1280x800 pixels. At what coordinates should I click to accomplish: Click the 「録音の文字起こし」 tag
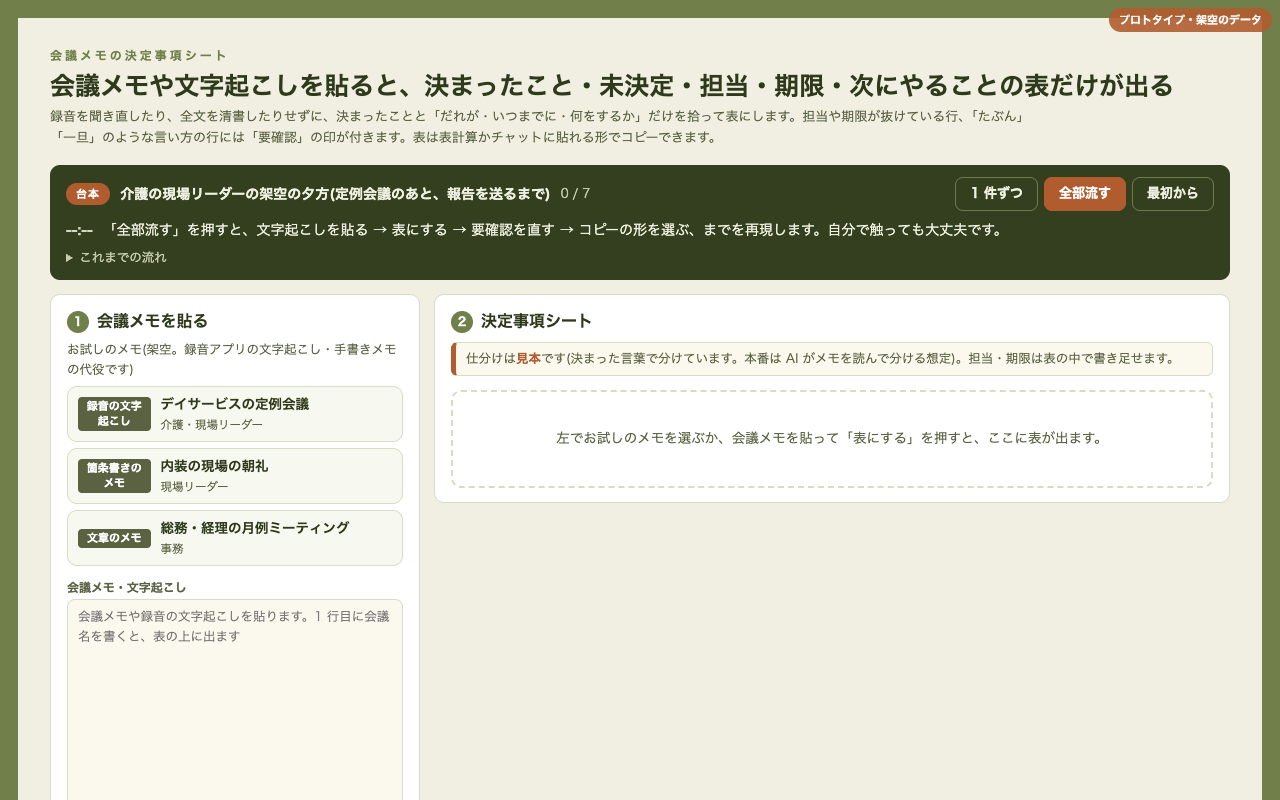[x=114, y=414]
